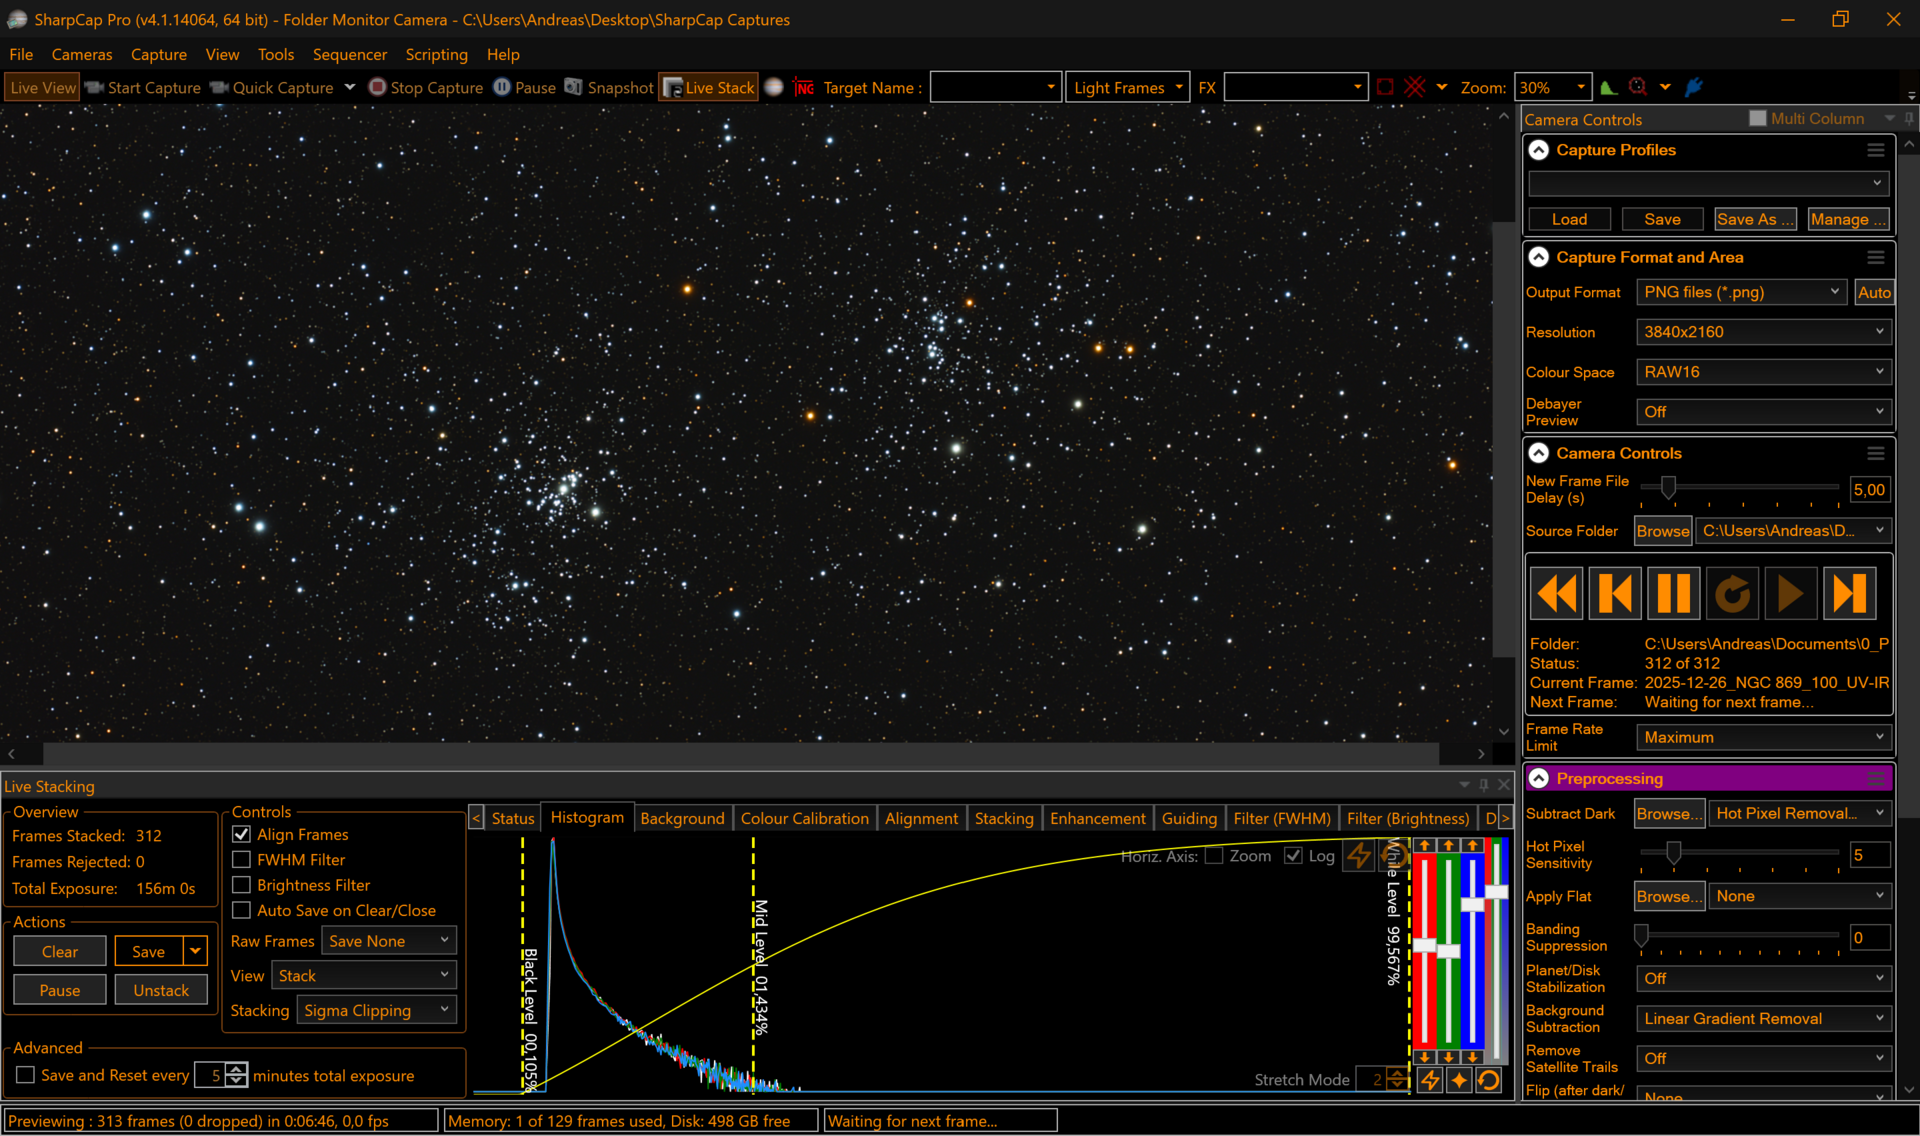The image size is (1920, 1136).
Task: Open the Raw Frames Save None dropdown
Action: coord(389,941)
